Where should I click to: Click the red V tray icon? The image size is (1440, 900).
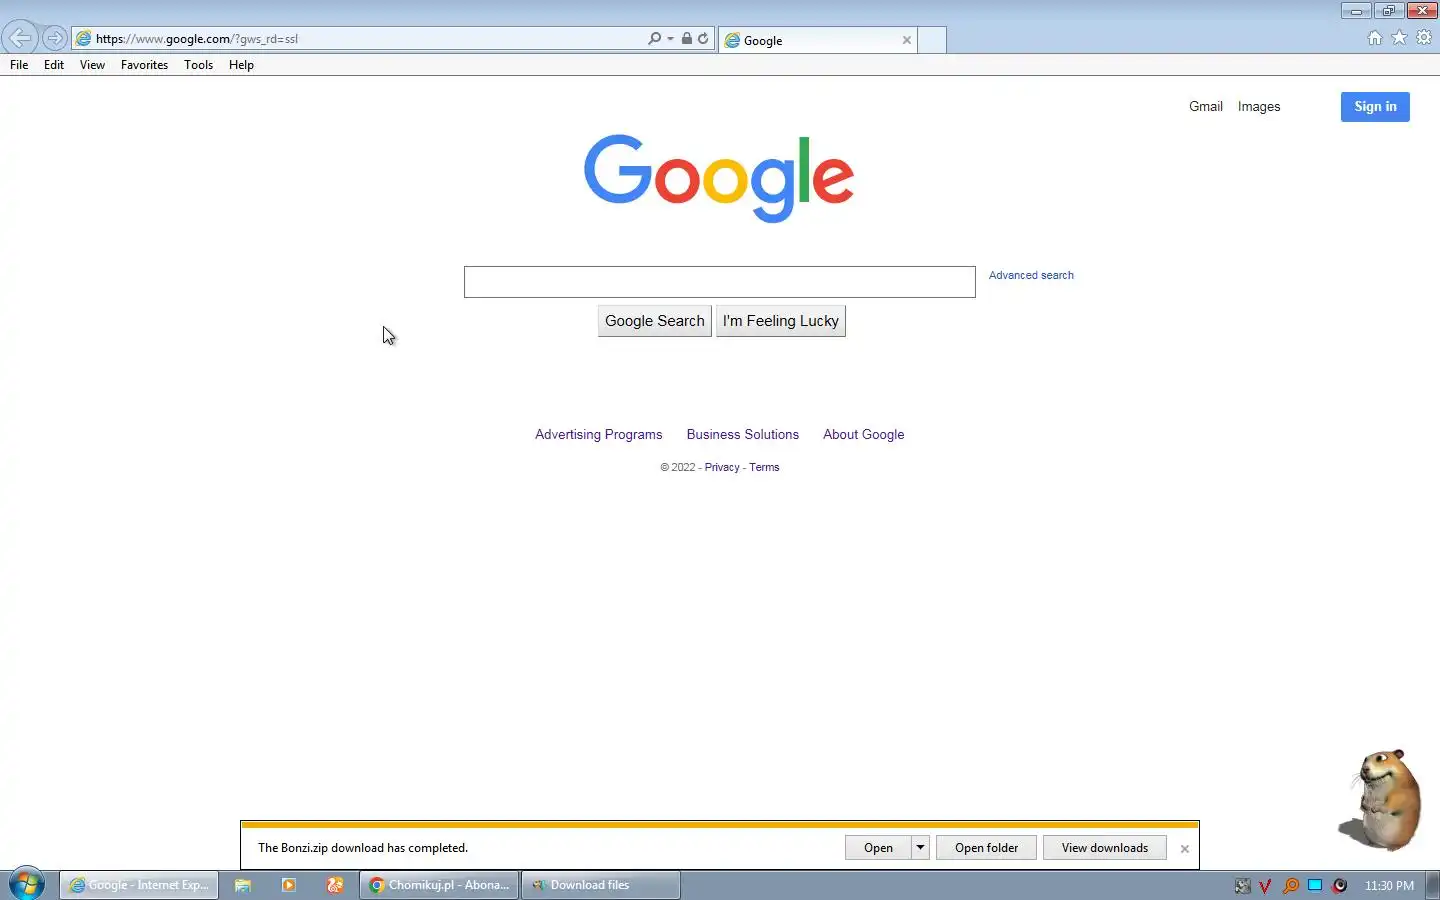click(x=1265, y=886)
